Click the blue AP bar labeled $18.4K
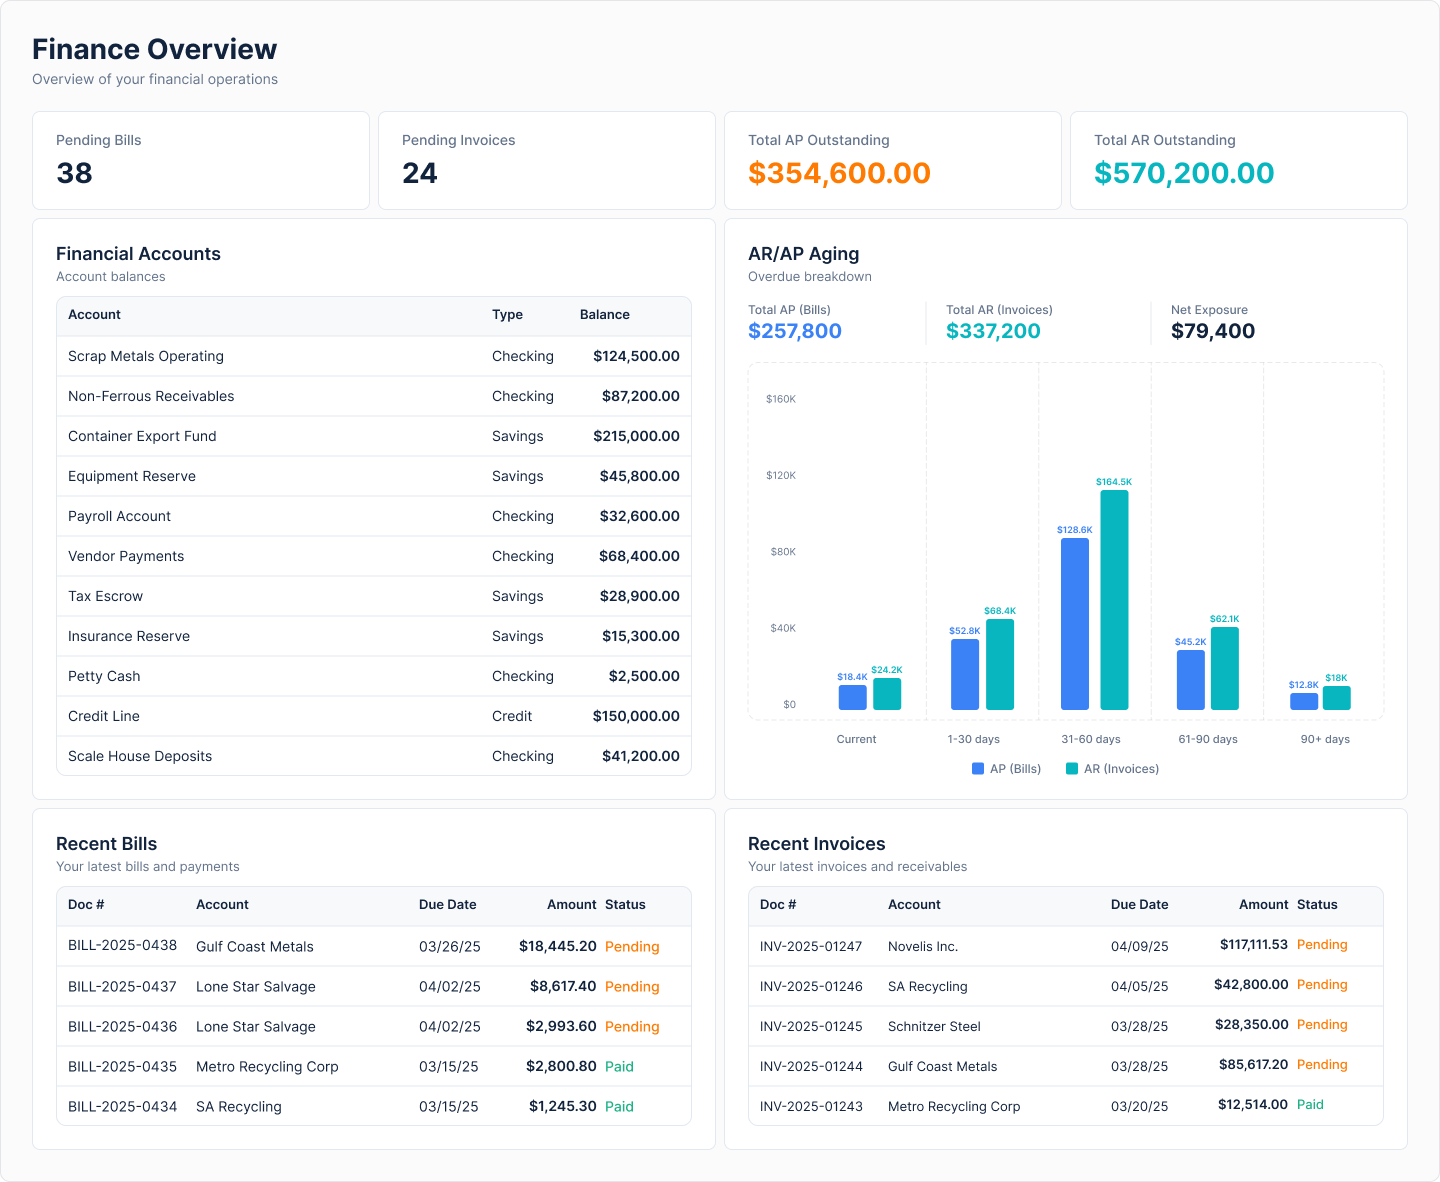Viewport: 1440px width, 1182px height. point(853,697)
